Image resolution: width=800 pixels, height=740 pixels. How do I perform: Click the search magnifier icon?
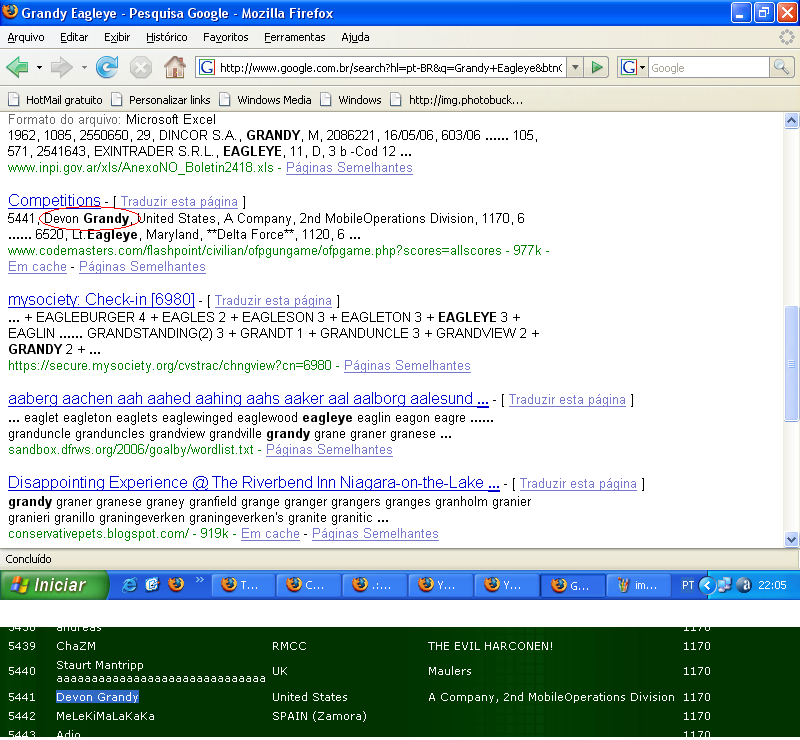point(781,67)
